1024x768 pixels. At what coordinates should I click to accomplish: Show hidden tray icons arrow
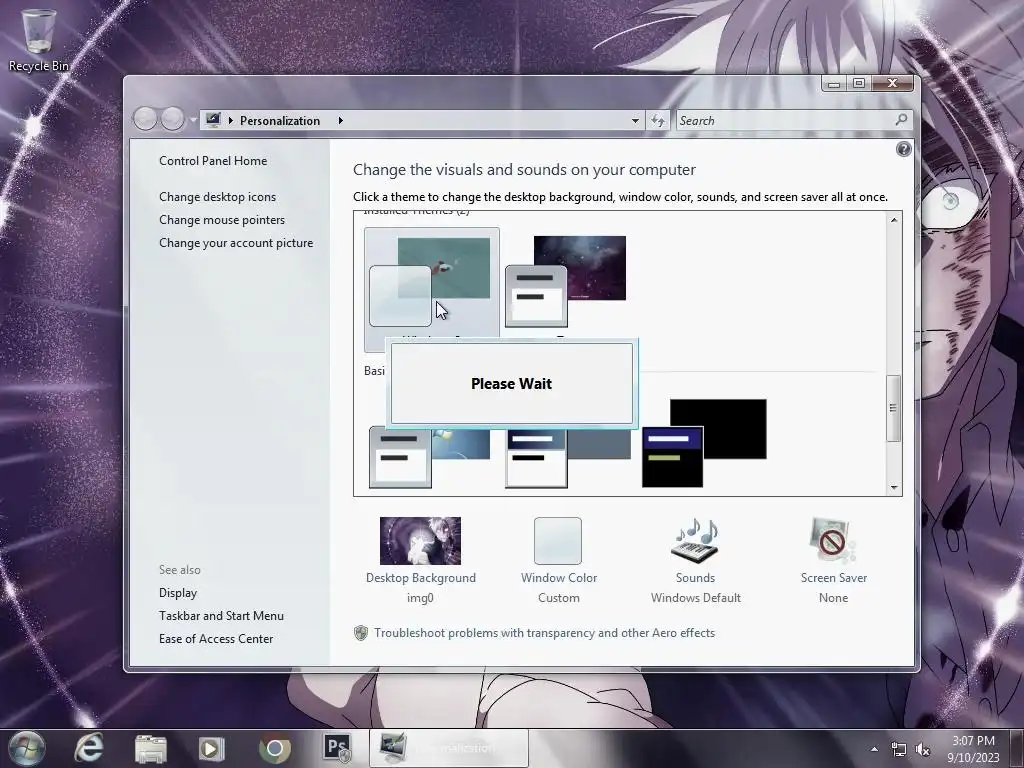click(874, 749)
